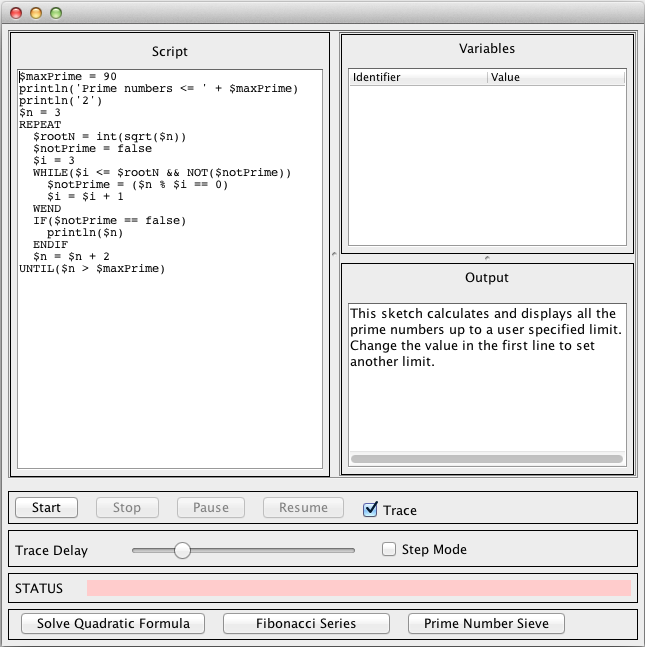
Task: Close the window with red button
Action: pyautogui.click(x=16, y=13)
